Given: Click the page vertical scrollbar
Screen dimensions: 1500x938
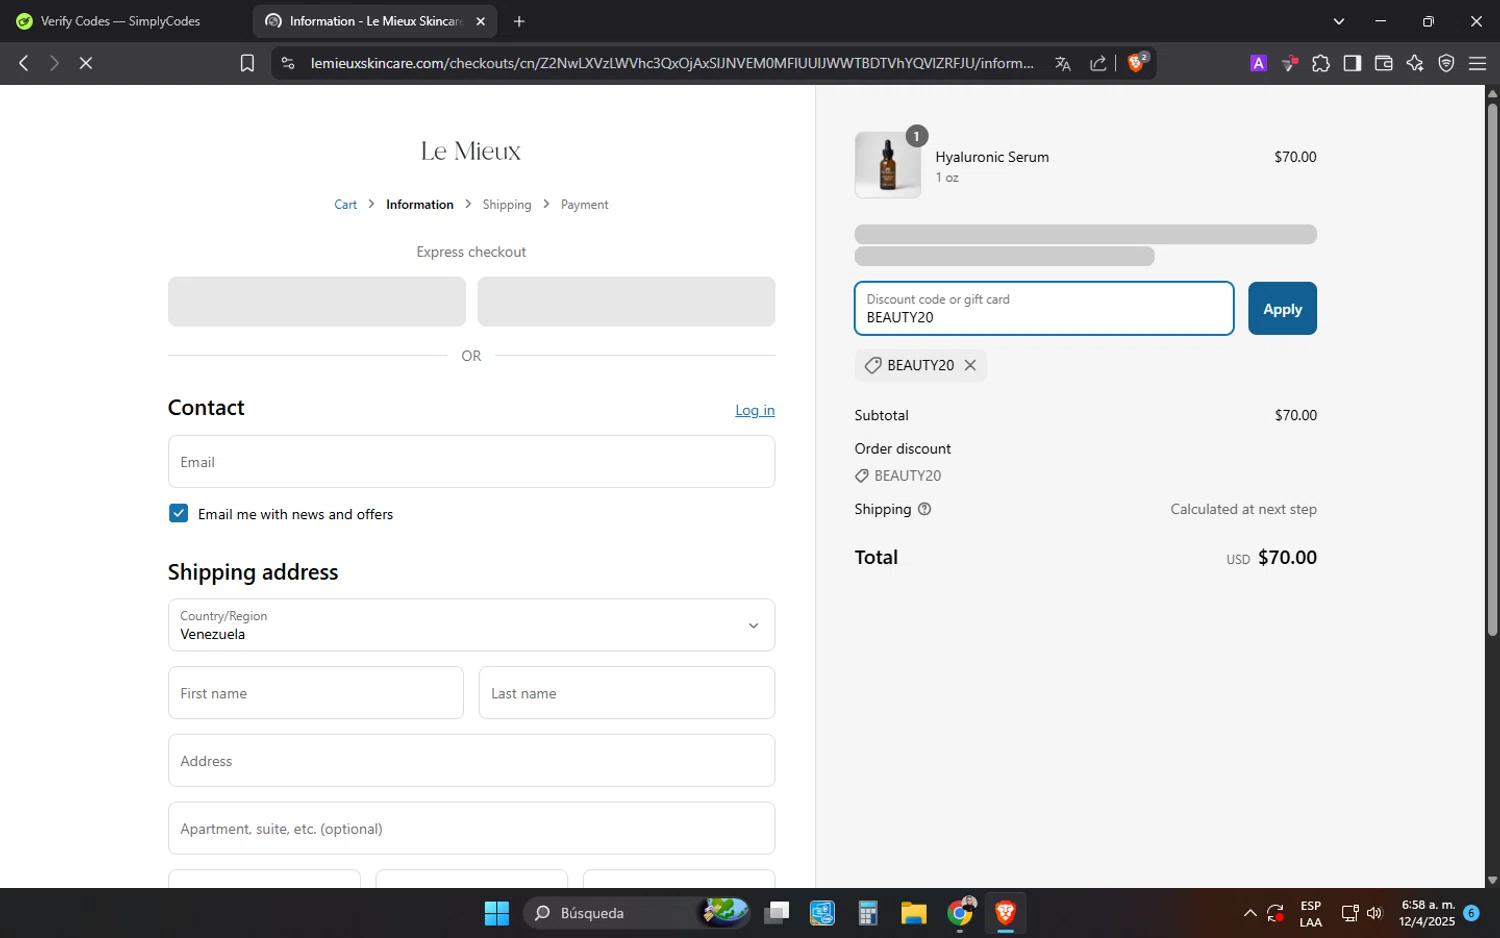Looking at the screenshot, I should coord(1492,370).
